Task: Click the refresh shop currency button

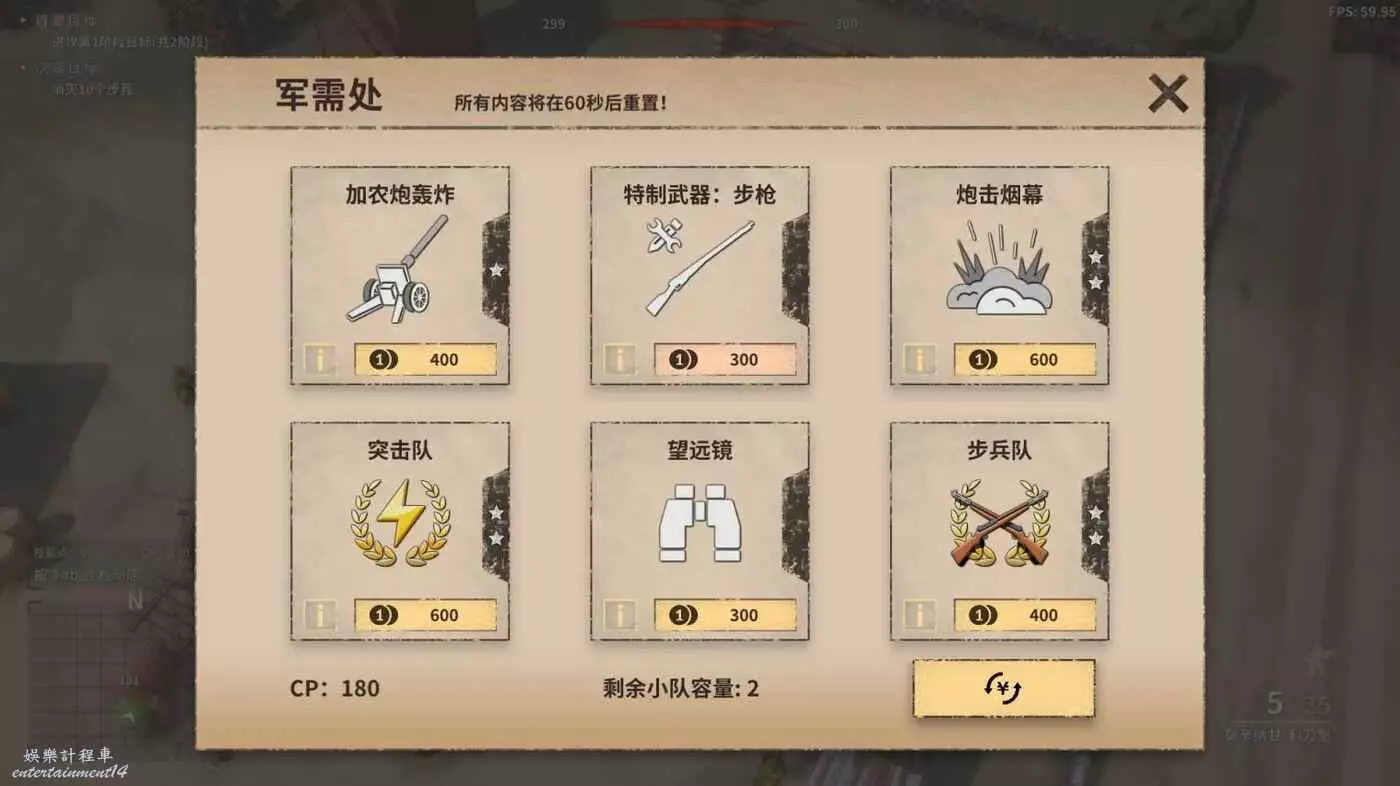Action: (x=1004, y=688)
